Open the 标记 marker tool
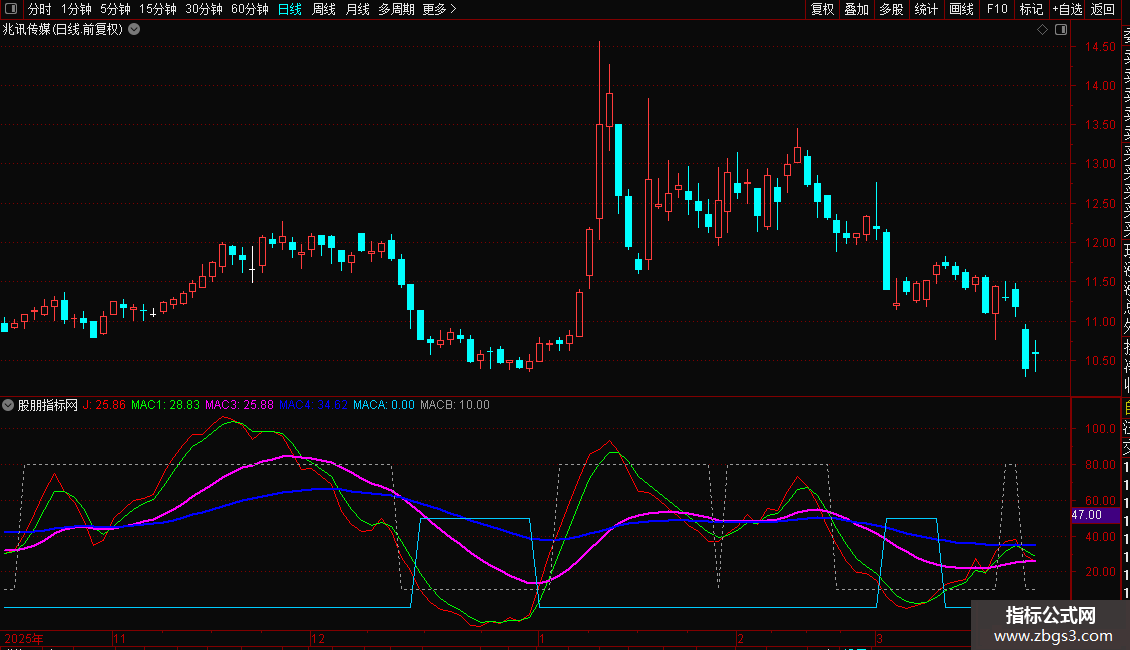 click(1030, 9)
